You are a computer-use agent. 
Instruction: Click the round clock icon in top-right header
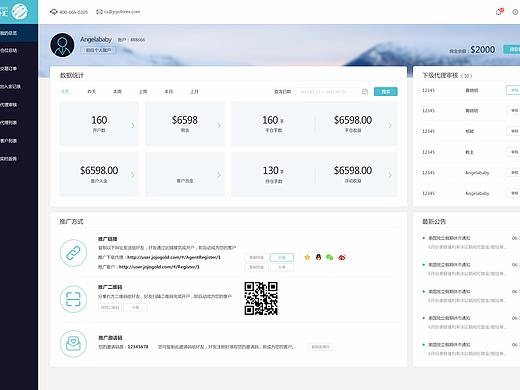[x=516, y=12]
